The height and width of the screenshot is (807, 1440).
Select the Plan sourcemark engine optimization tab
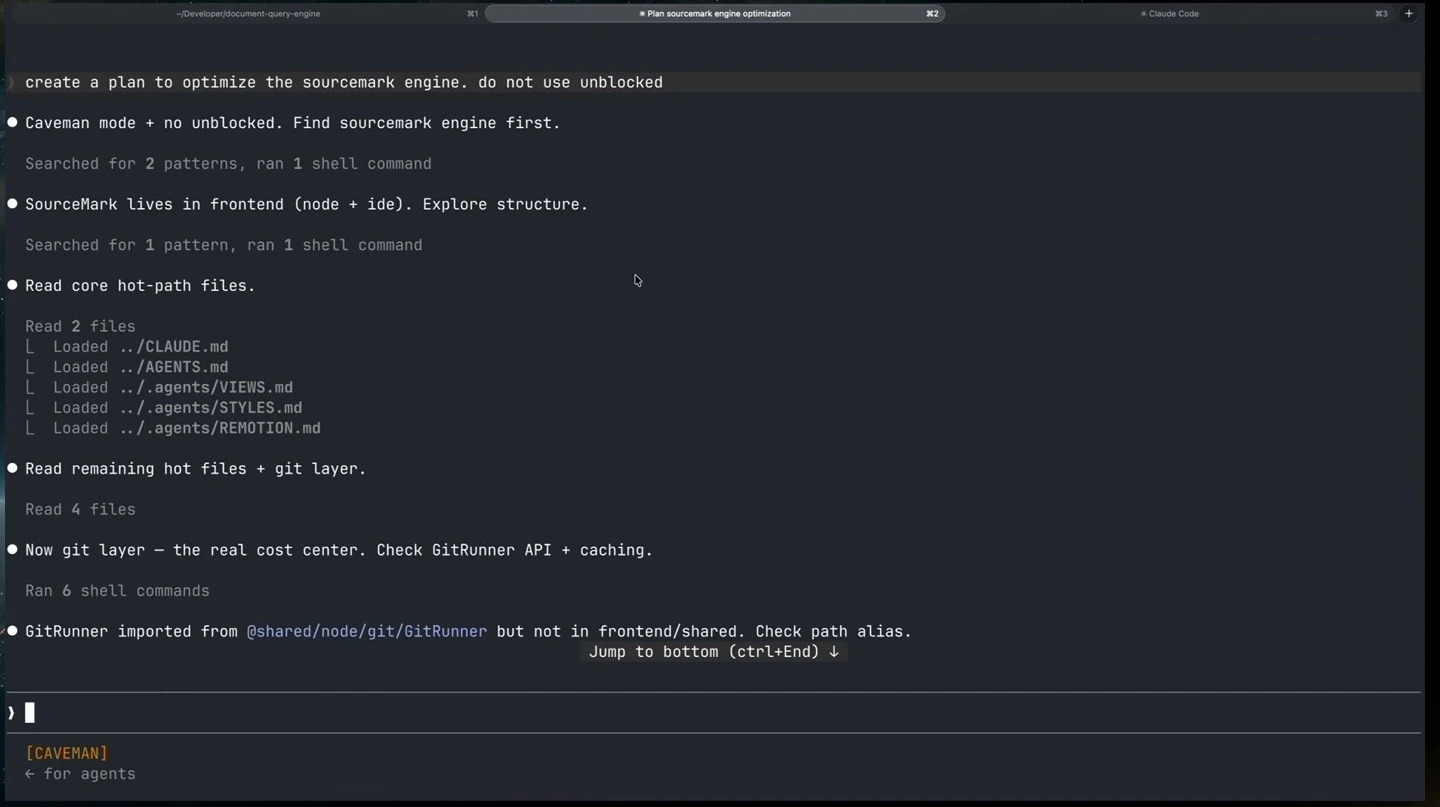point(715,14)
